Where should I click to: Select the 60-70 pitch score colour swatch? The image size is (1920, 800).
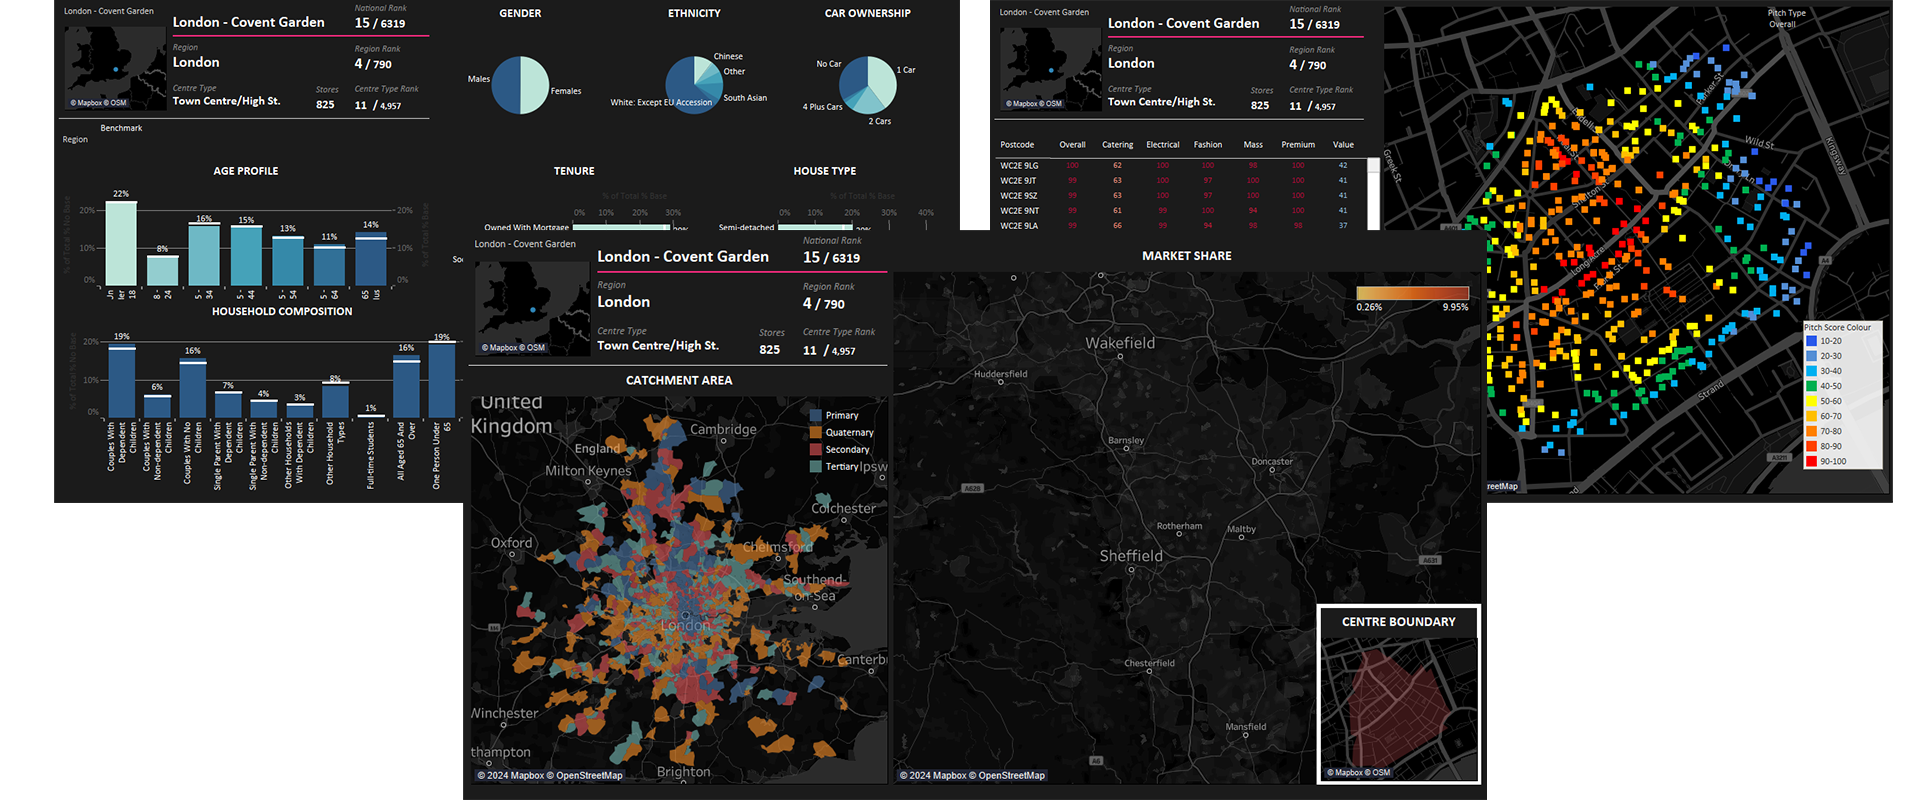pyautogui.click(x=1811, y=416)
